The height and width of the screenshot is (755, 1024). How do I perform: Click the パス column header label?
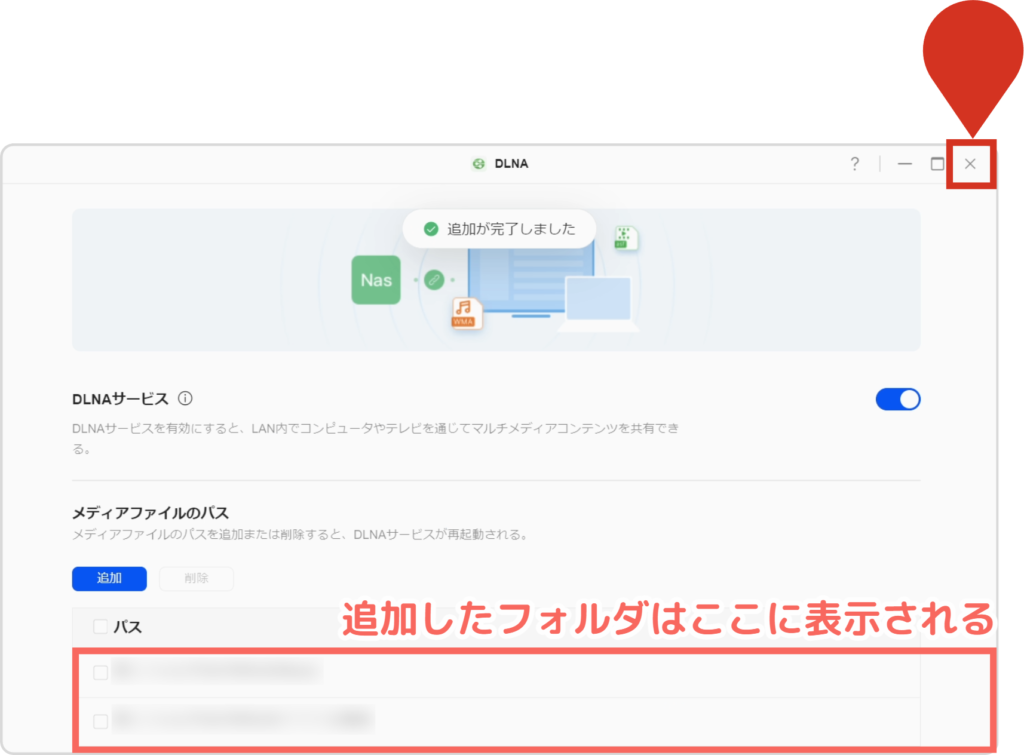[x=127, y=627]
